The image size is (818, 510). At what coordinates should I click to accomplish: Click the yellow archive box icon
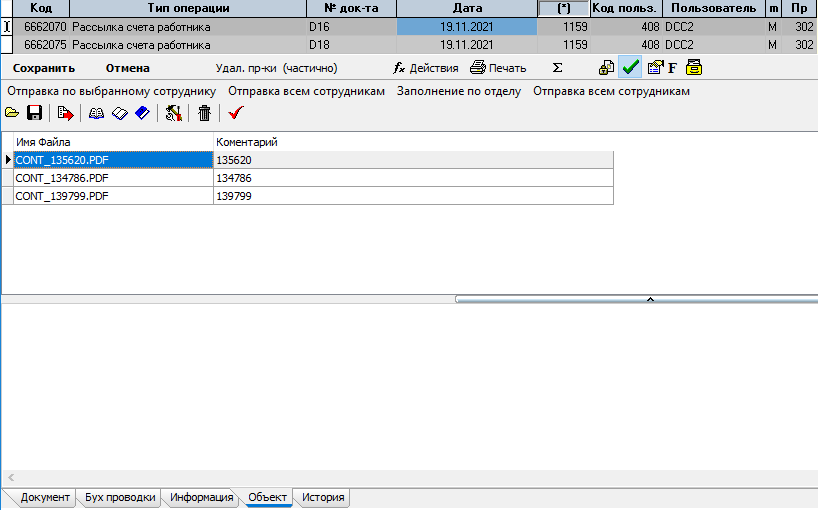pos(694,68)
